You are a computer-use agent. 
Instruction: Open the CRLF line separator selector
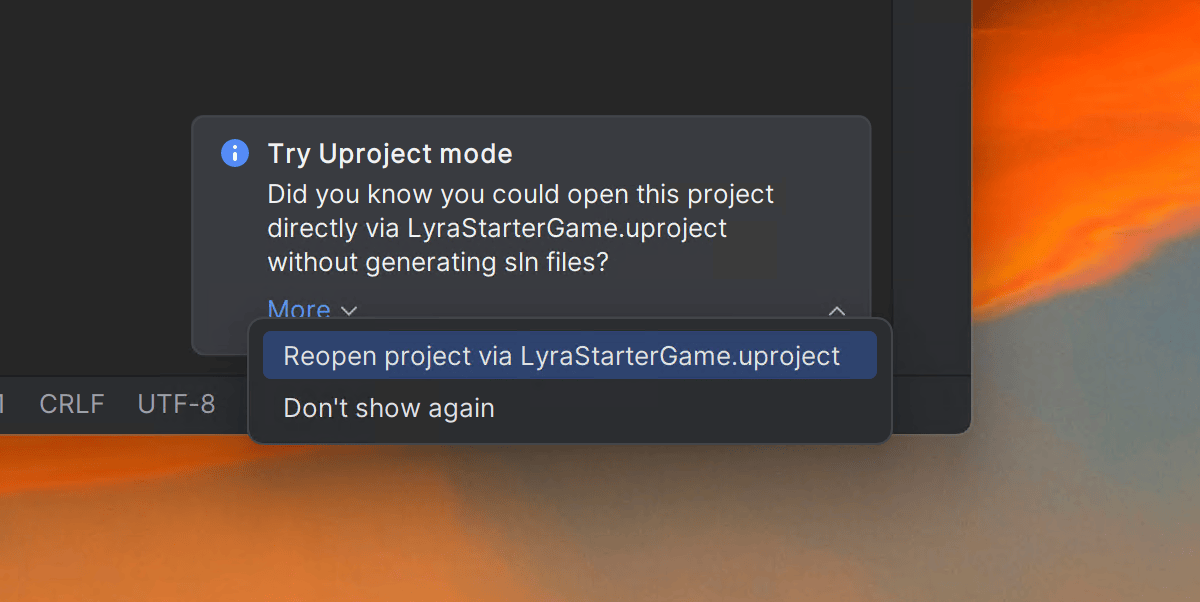click(72, 404)
